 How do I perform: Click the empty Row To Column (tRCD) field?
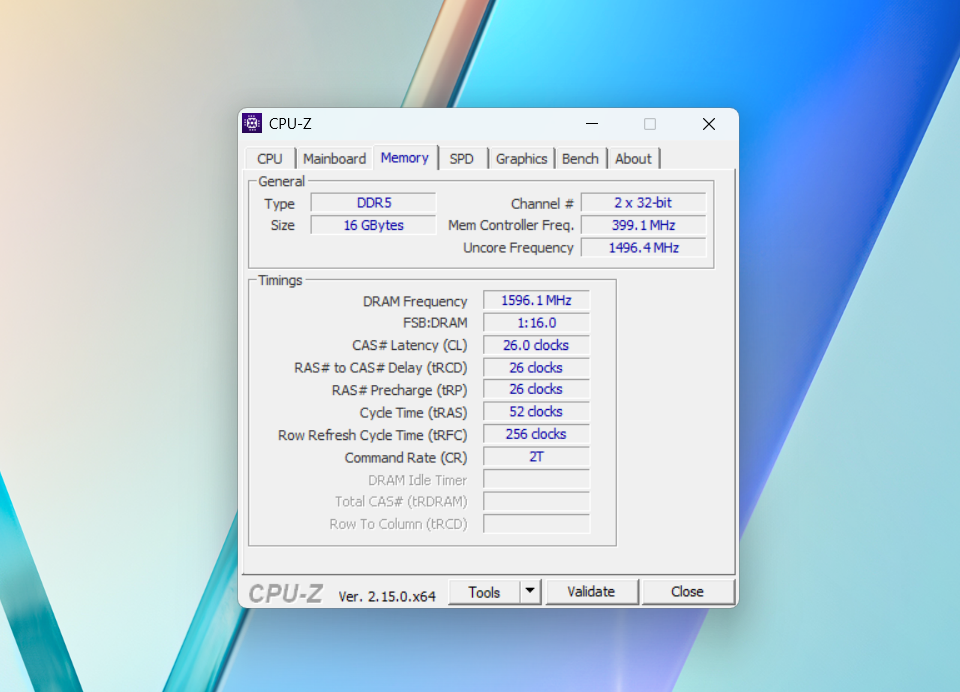[x=536, y=524]
